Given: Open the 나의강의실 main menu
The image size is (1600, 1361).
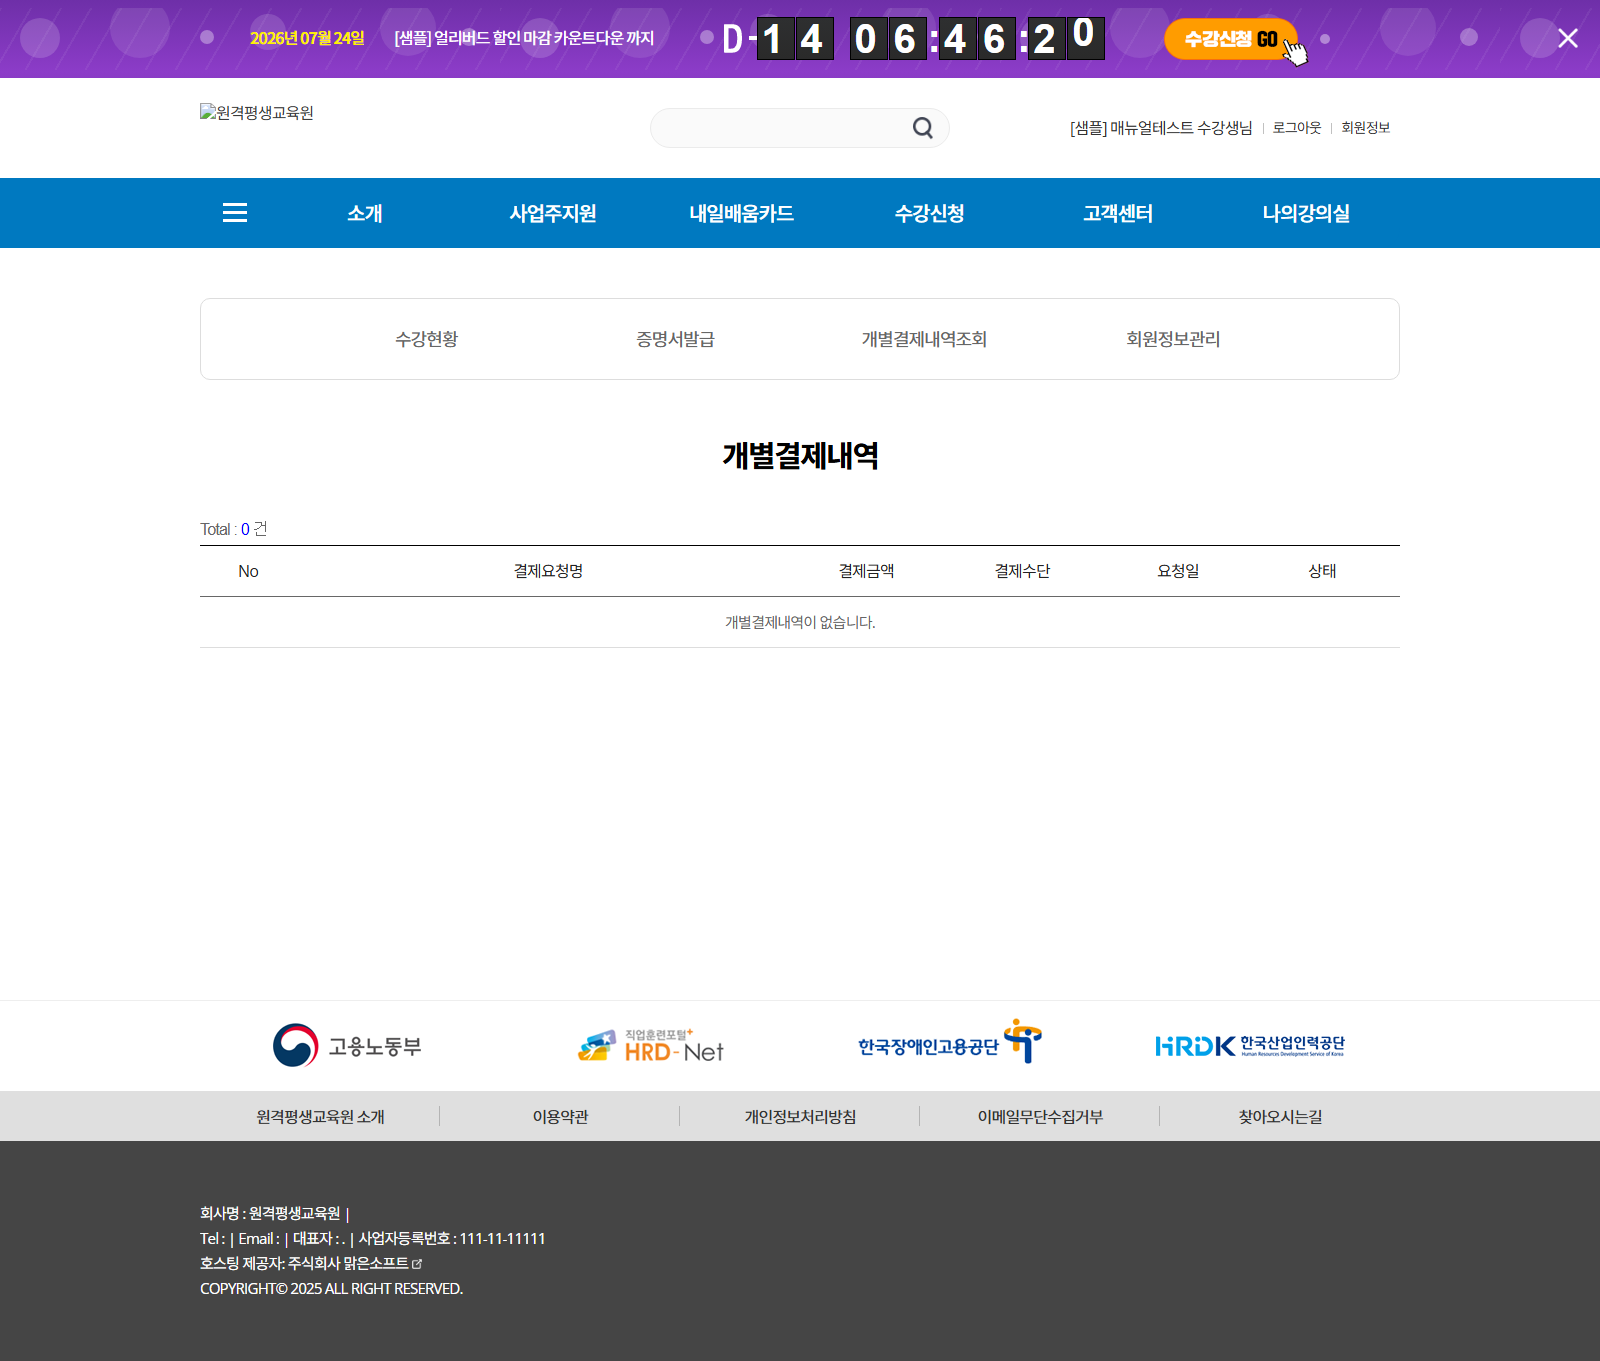Looking at the screenshot, I should pyautogui.click(x=1306, y=213).
